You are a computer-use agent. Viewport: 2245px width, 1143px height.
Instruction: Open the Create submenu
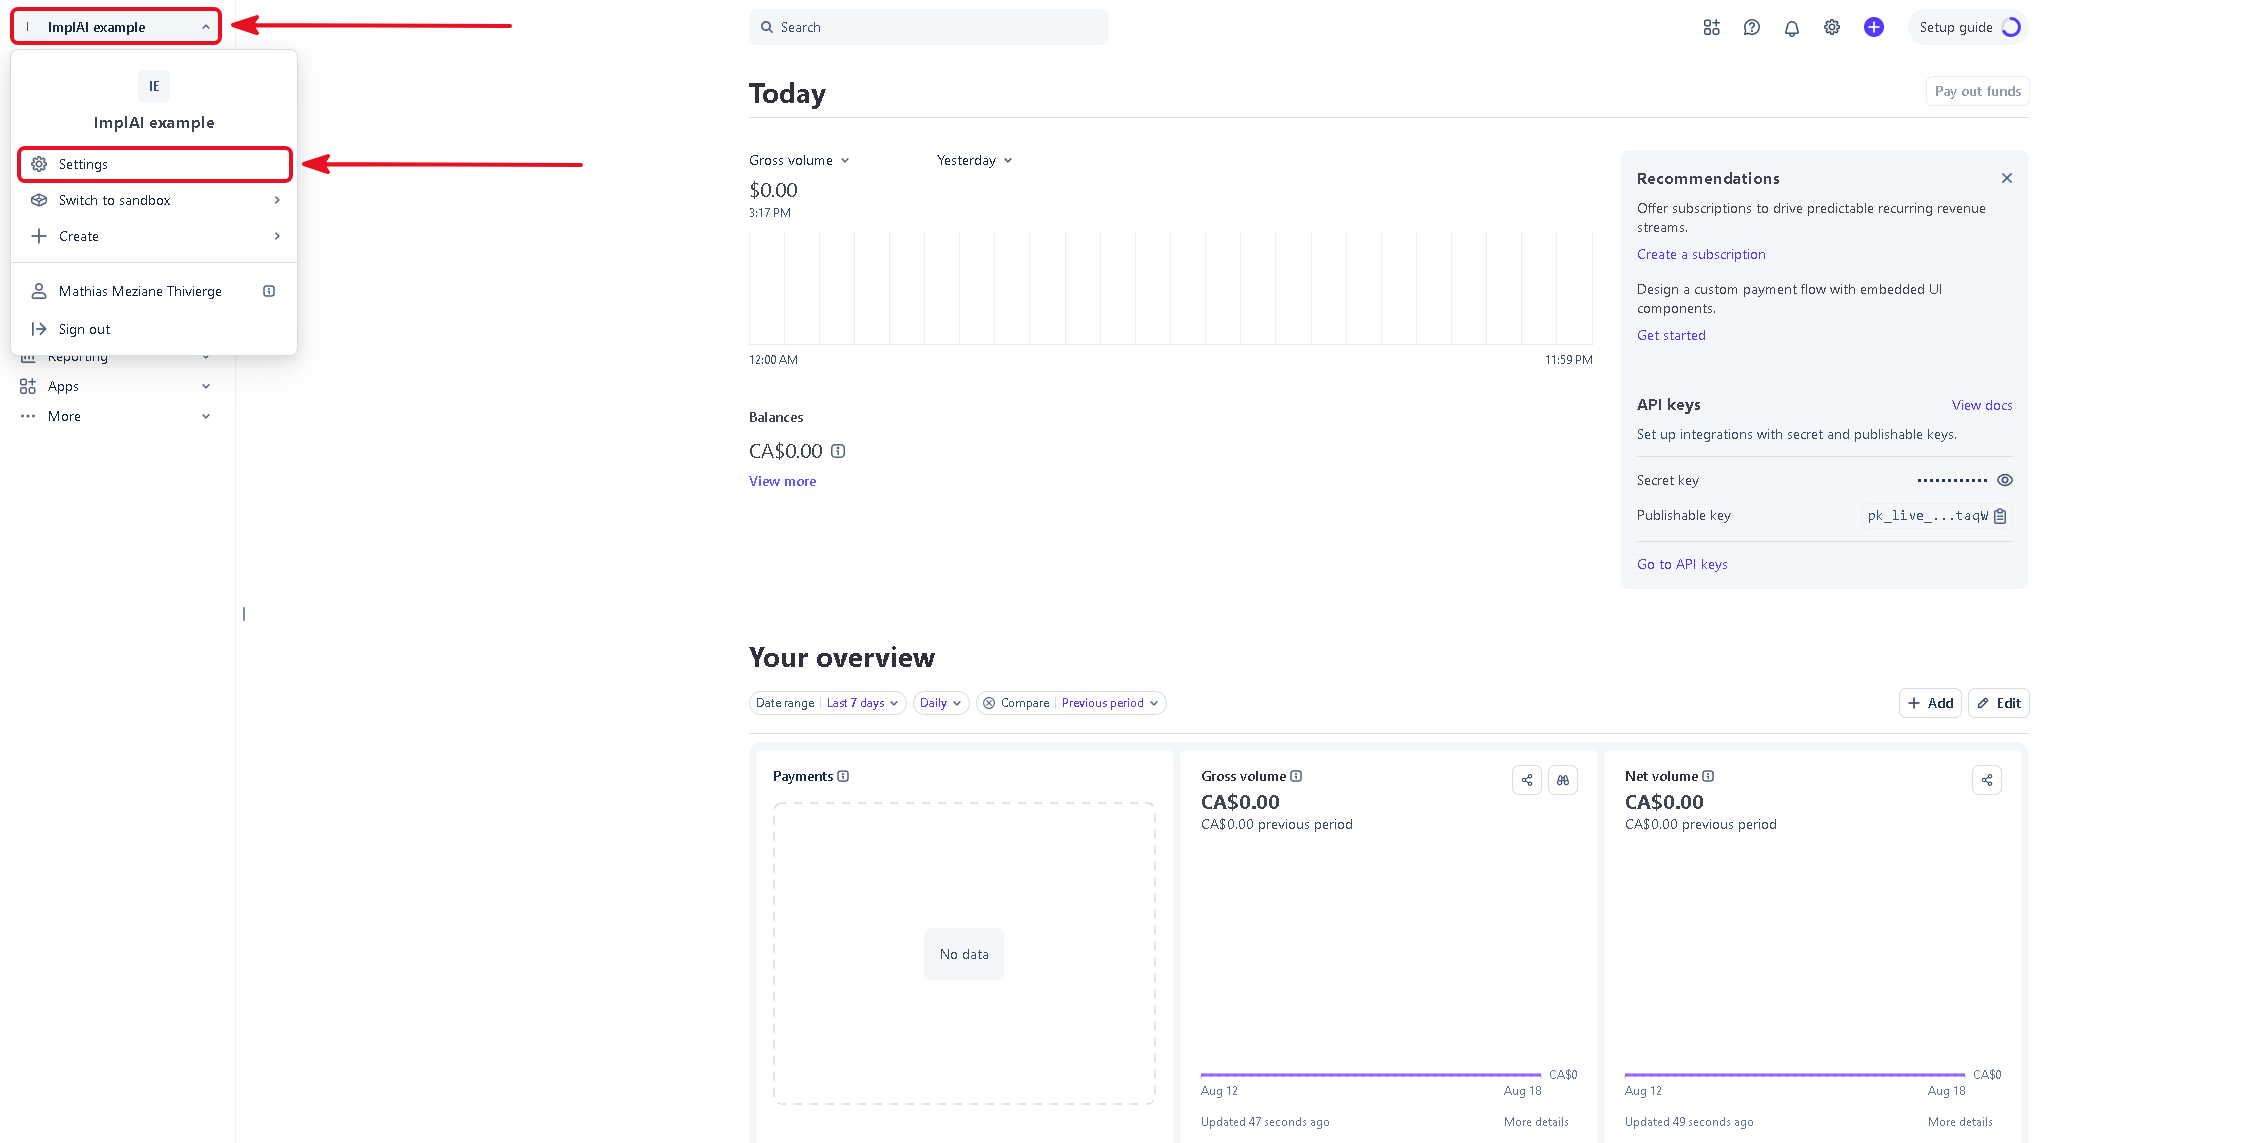tap(155, 236)
